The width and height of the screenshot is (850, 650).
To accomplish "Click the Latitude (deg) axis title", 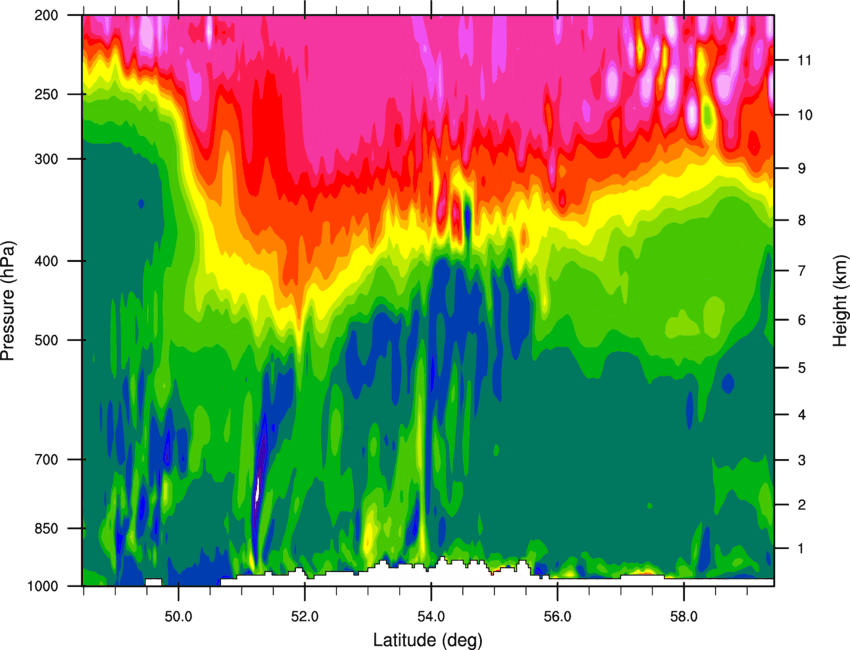I will click(428, 640).
